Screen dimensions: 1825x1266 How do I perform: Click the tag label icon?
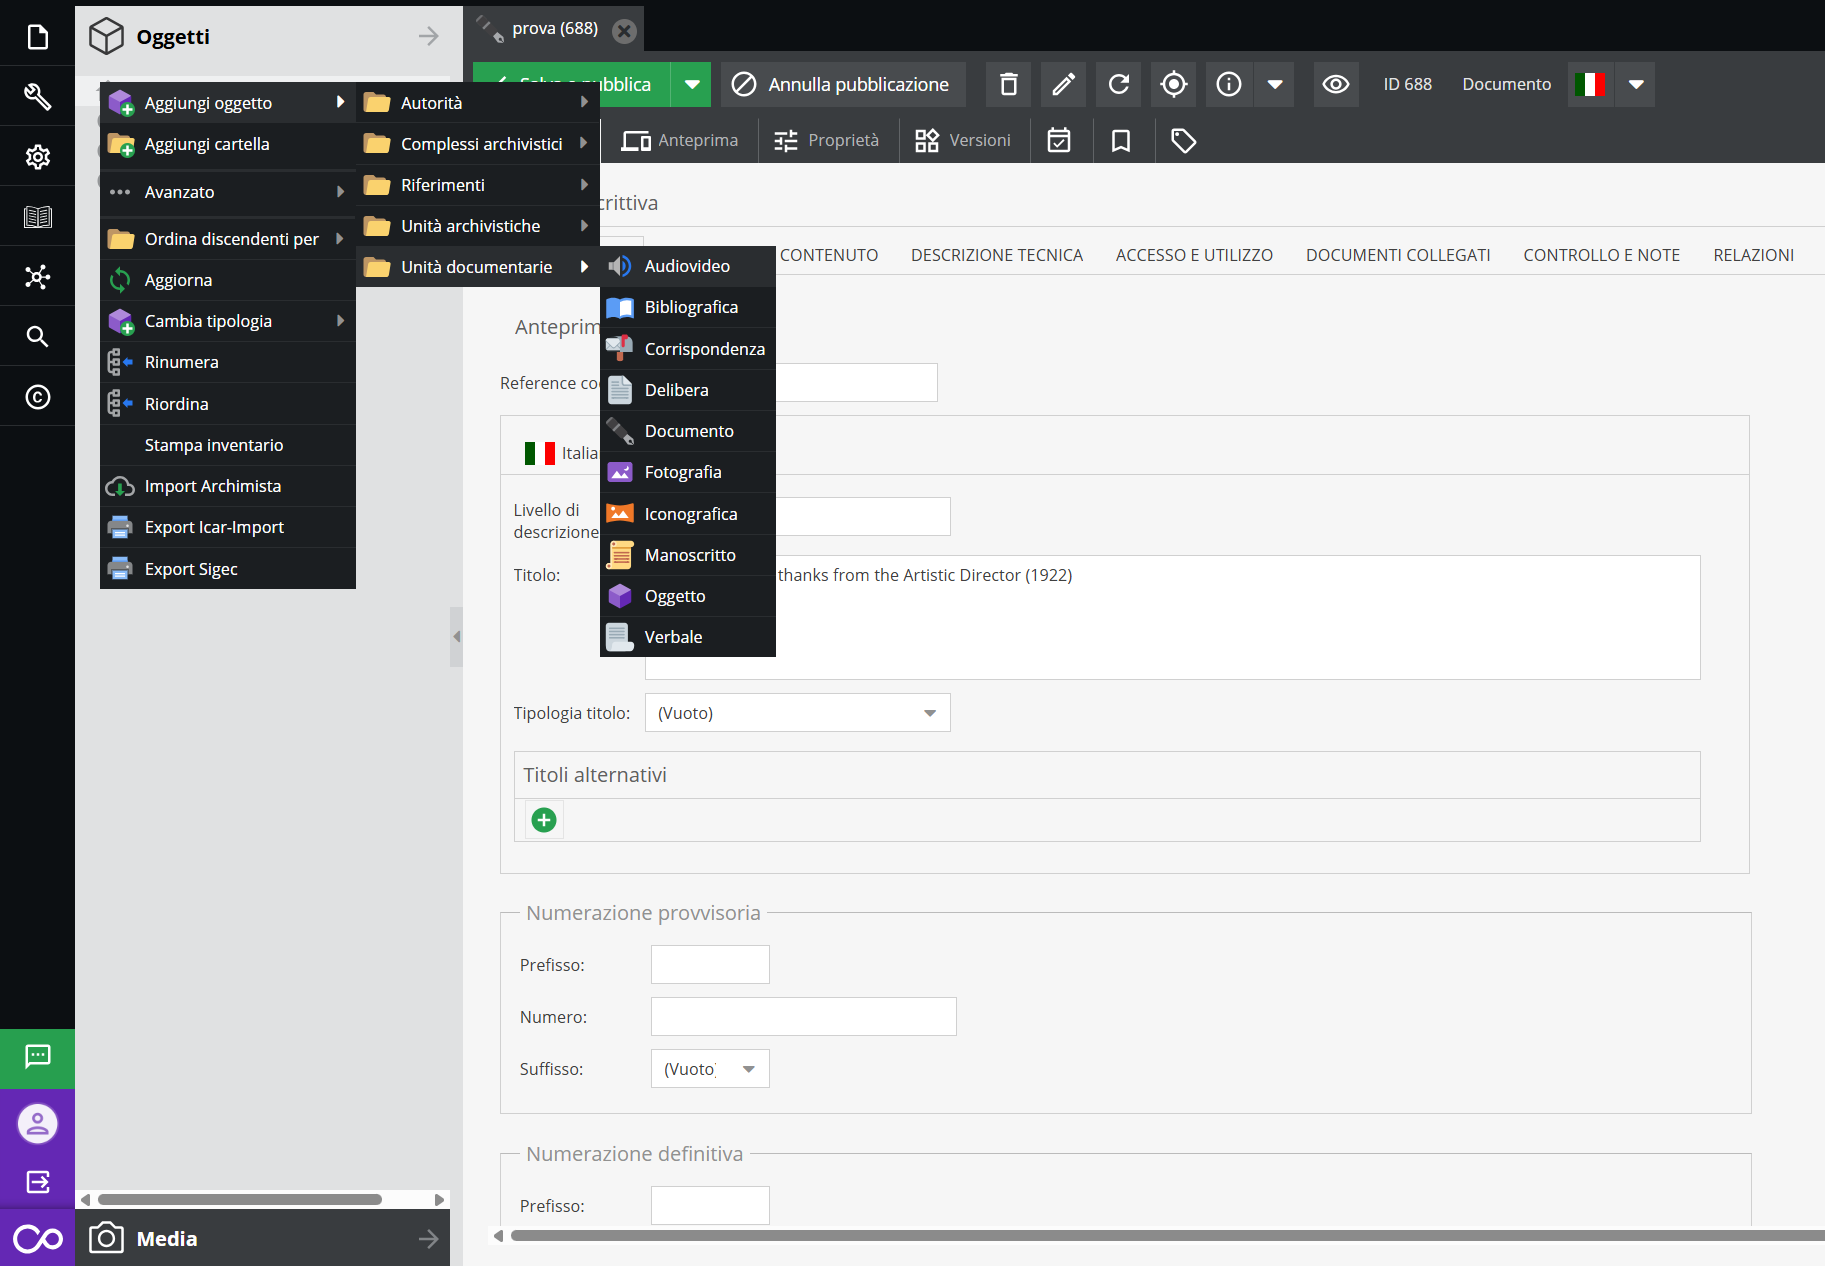1183,141
